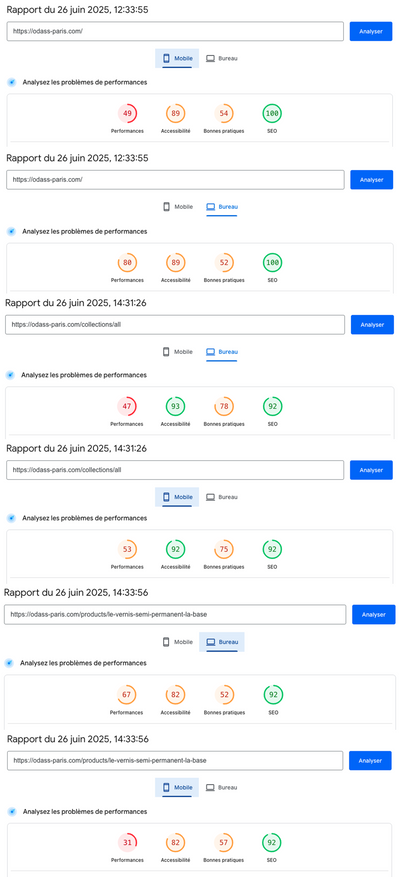Open the Accessibilité gauge showing 93

(x=176, y=407)
